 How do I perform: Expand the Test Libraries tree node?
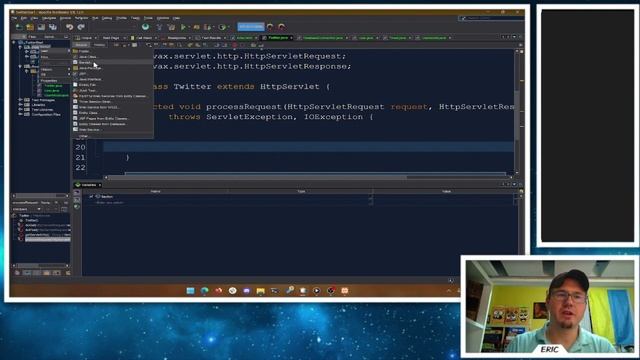(x=20, y=109)
